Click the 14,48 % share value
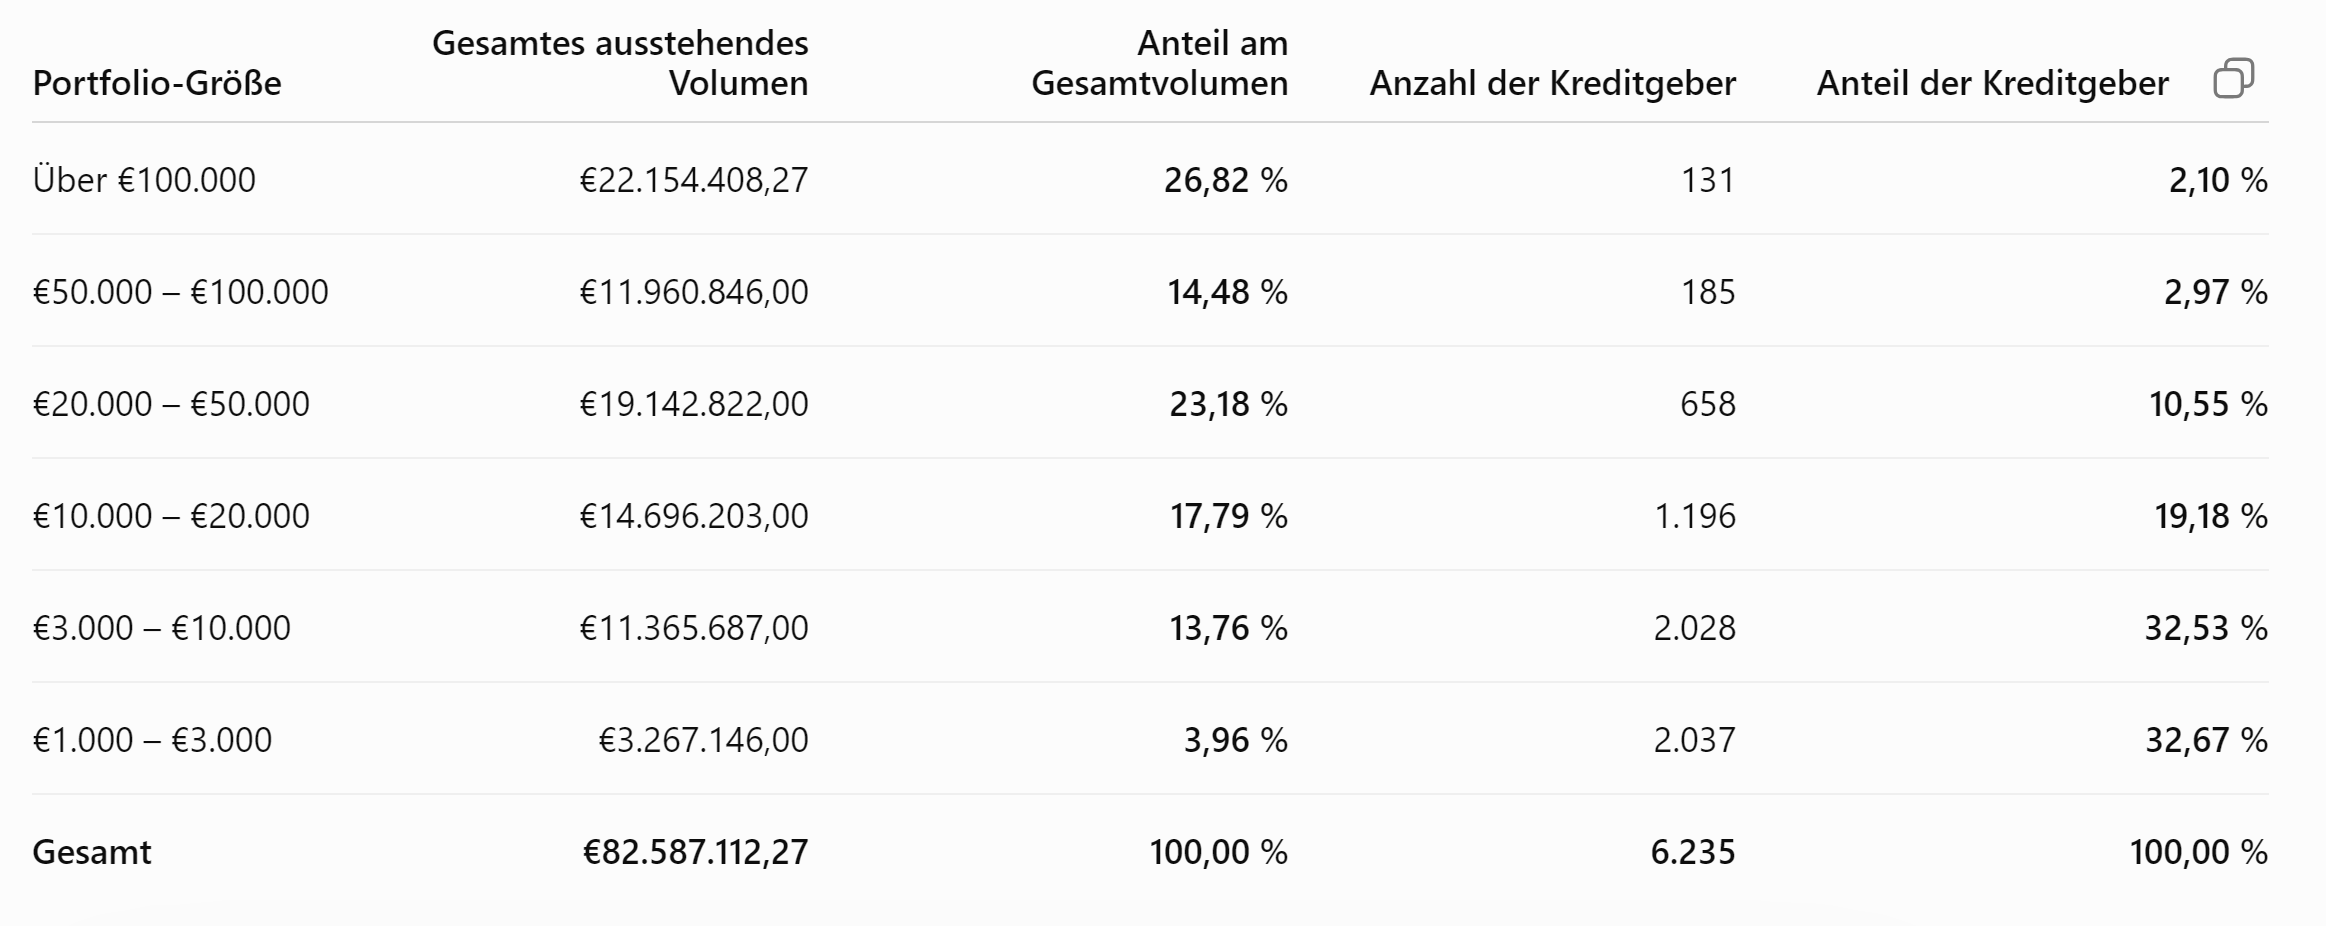The height and width of the screenshot is (926, 2326). tap(1228, 292)
